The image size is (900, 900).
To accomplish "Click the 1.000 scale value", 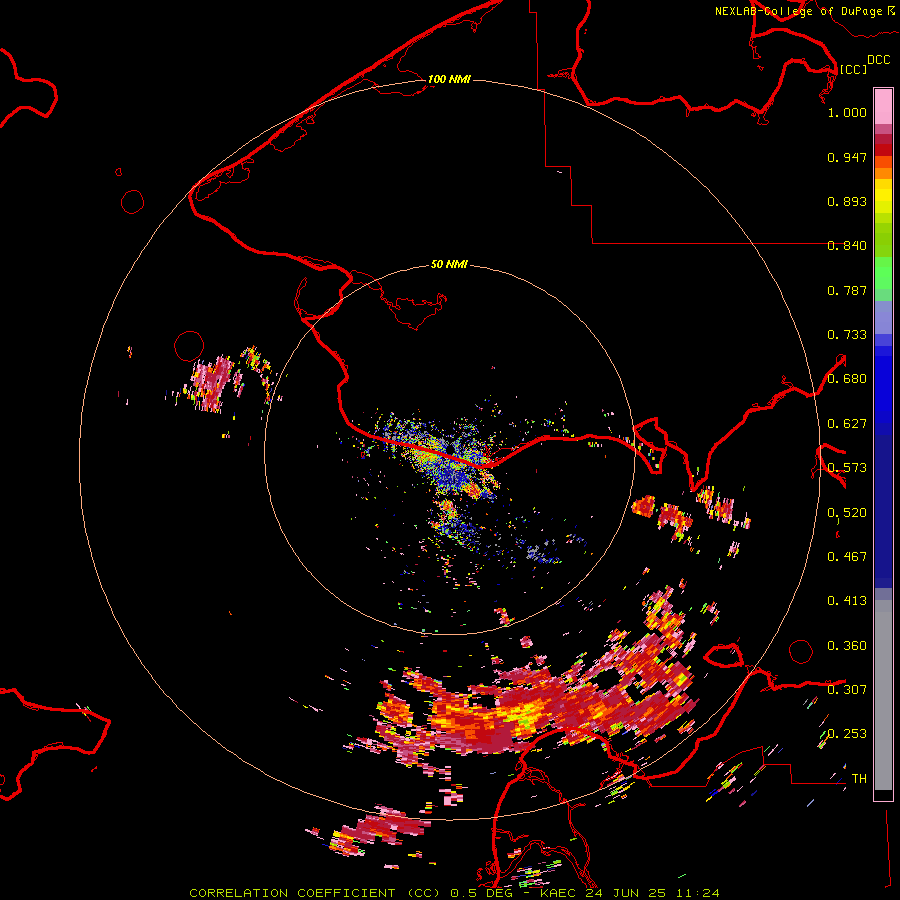I will point(847,112).
